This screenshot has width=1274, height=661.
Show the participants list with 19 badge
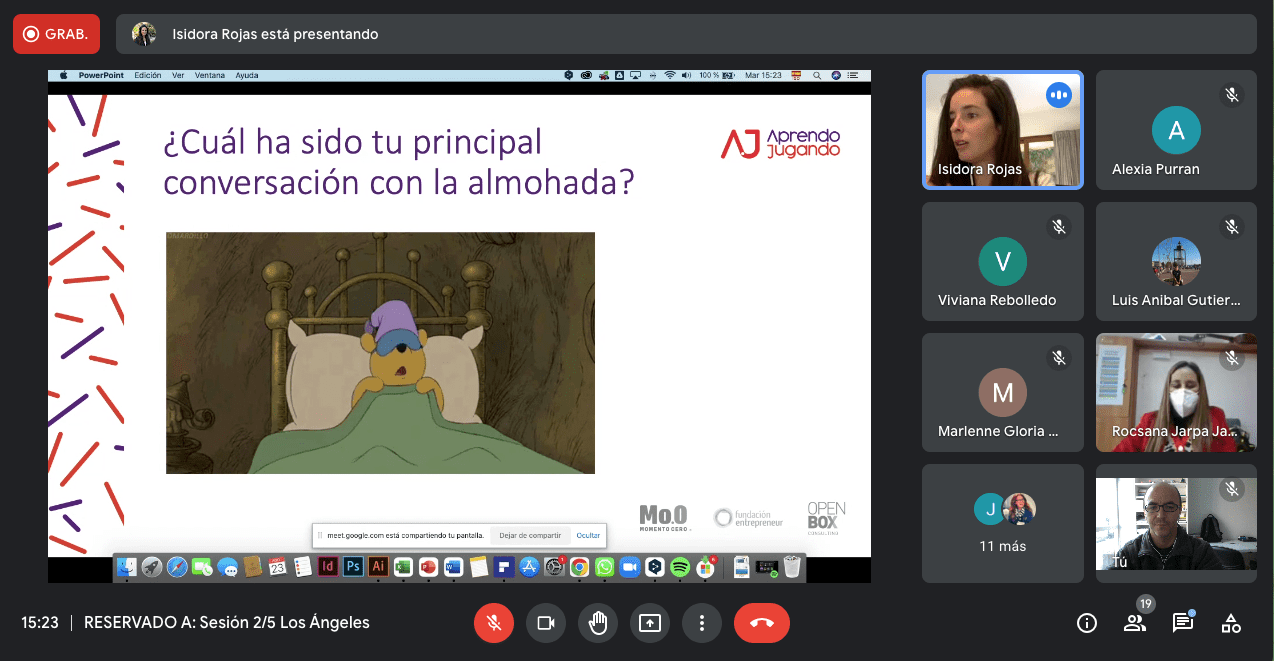(x=1135, y=622)
